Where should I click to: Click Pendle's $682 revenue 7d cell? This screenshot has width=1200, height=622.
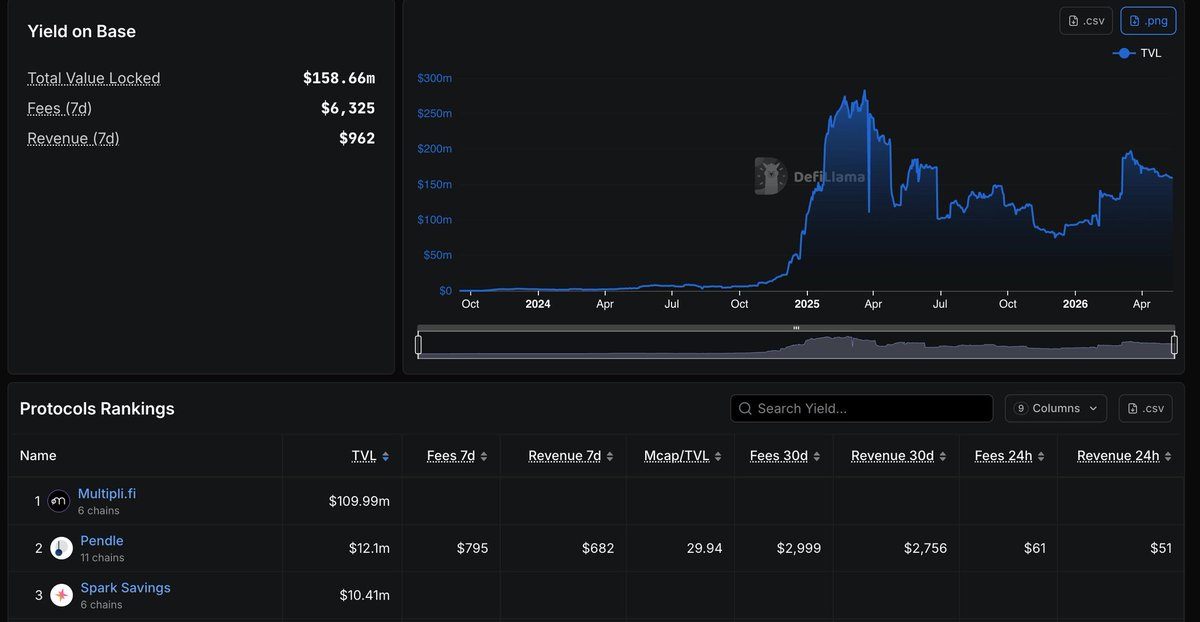pos(598,548)
